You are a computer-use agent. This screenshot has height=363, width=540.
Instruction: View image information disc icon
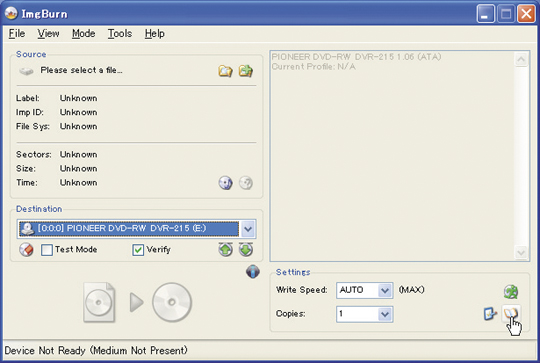coord(226,183)
